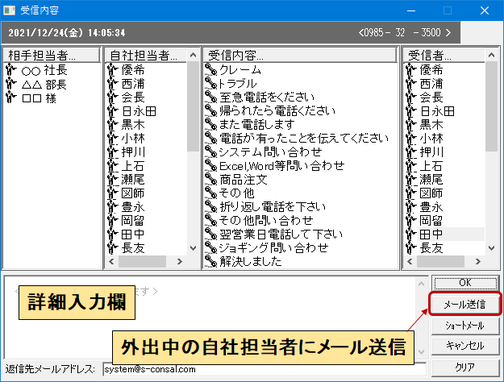The width and height of the screenshot is (504, 382).
Task: Click person icon next to 上石 in 受信者 list
Action: coord(411,166)
